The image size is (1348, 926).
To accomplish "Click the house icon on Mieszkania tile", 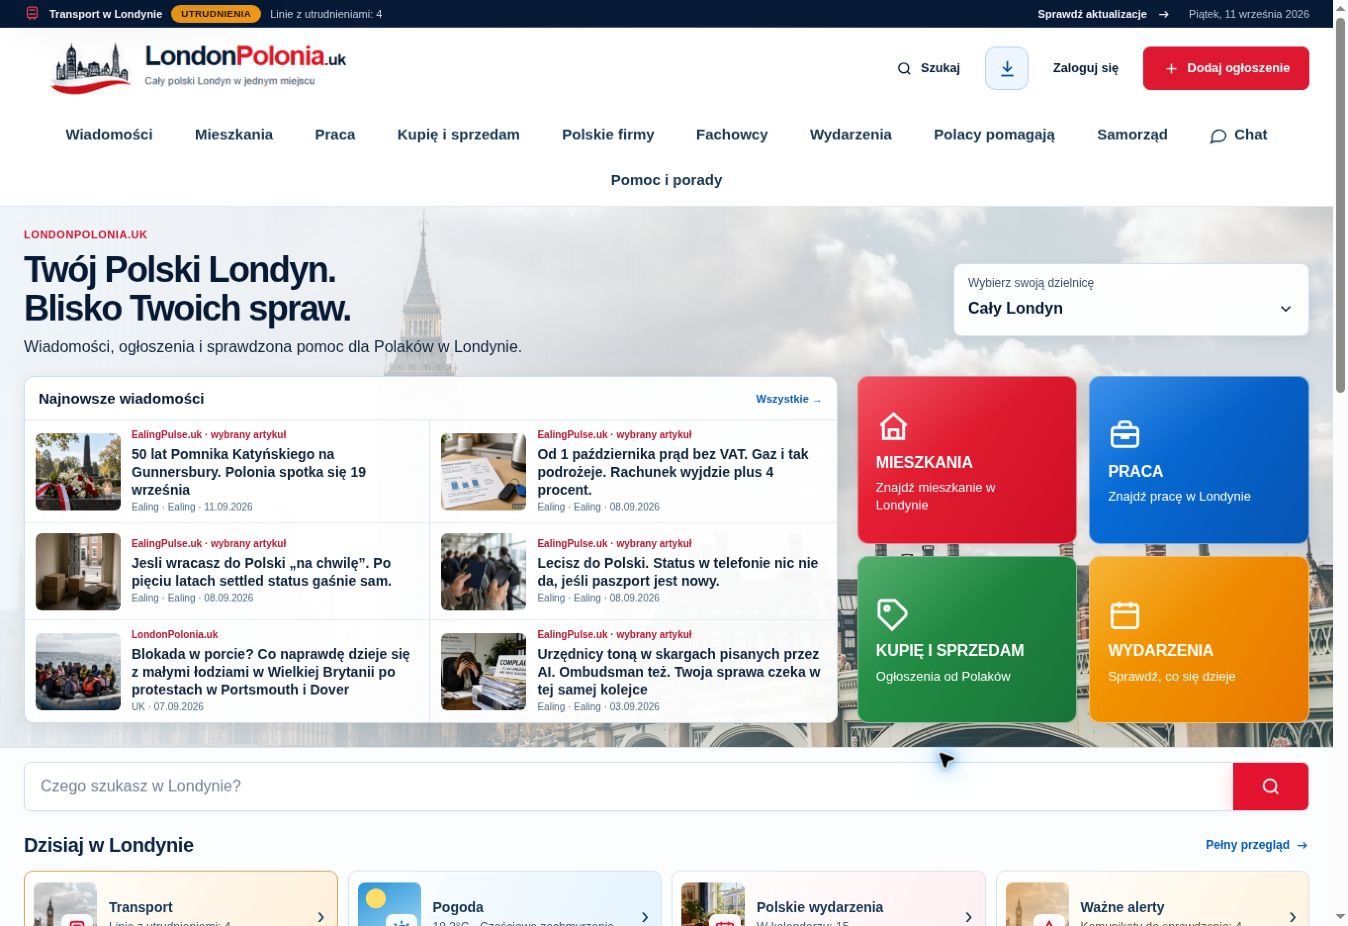I will point(893,427).
